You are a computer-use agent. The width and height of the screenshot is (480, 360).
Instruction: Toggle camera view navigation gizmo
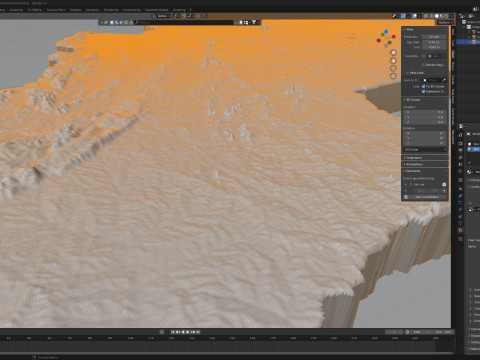click(x=393, y=68)
